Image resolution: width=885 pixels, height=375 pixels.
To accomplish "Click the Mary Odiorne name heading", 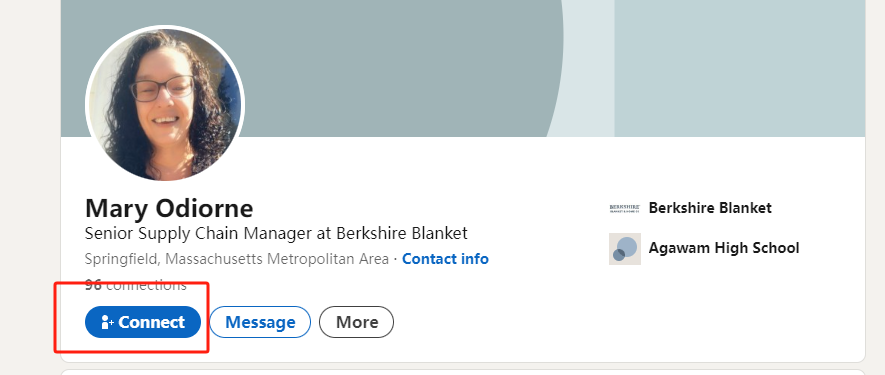I will click(x=169, y=208).
